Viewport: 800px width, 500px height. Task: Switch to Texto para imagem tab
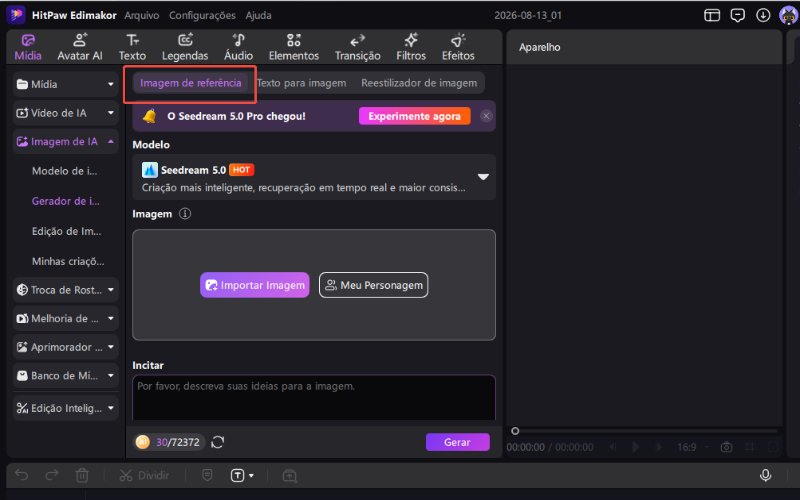[302, 83]
